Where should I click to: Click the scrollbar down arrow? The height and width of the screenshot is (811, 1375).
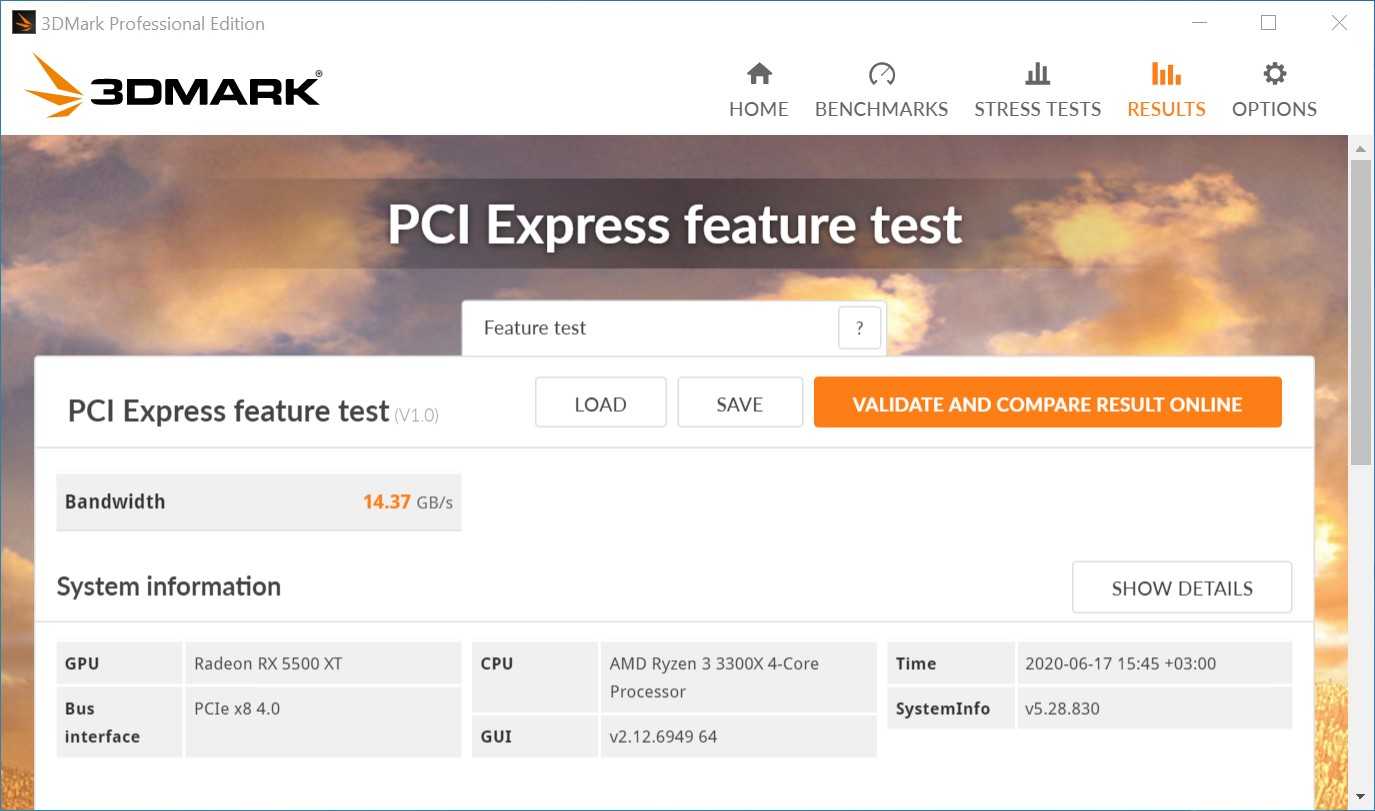1360,797
